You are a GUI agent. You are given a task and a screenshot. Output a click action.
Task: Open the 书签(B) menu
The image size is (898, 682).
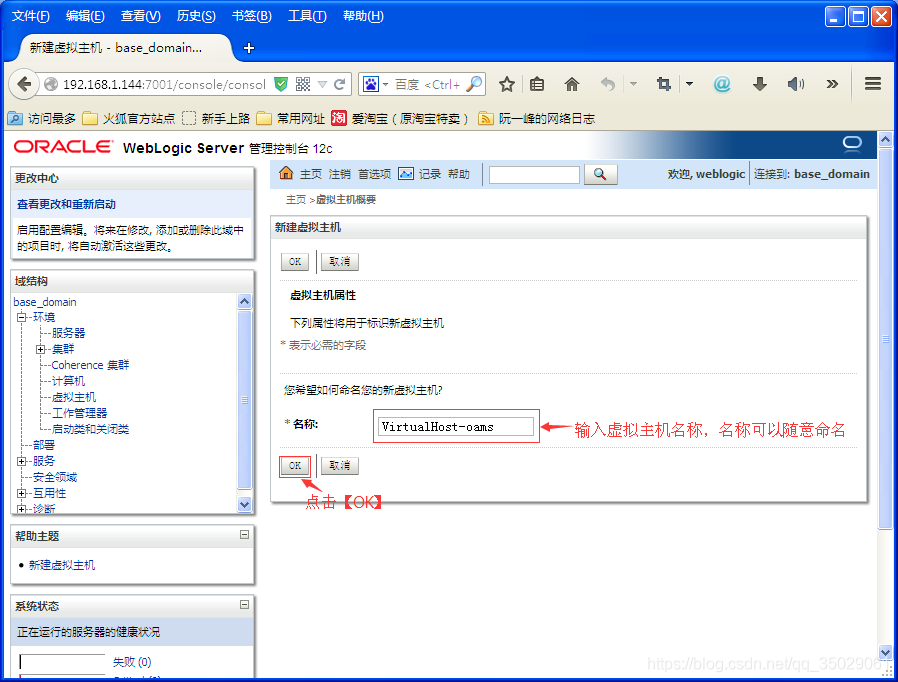click(x=251, y=16)
